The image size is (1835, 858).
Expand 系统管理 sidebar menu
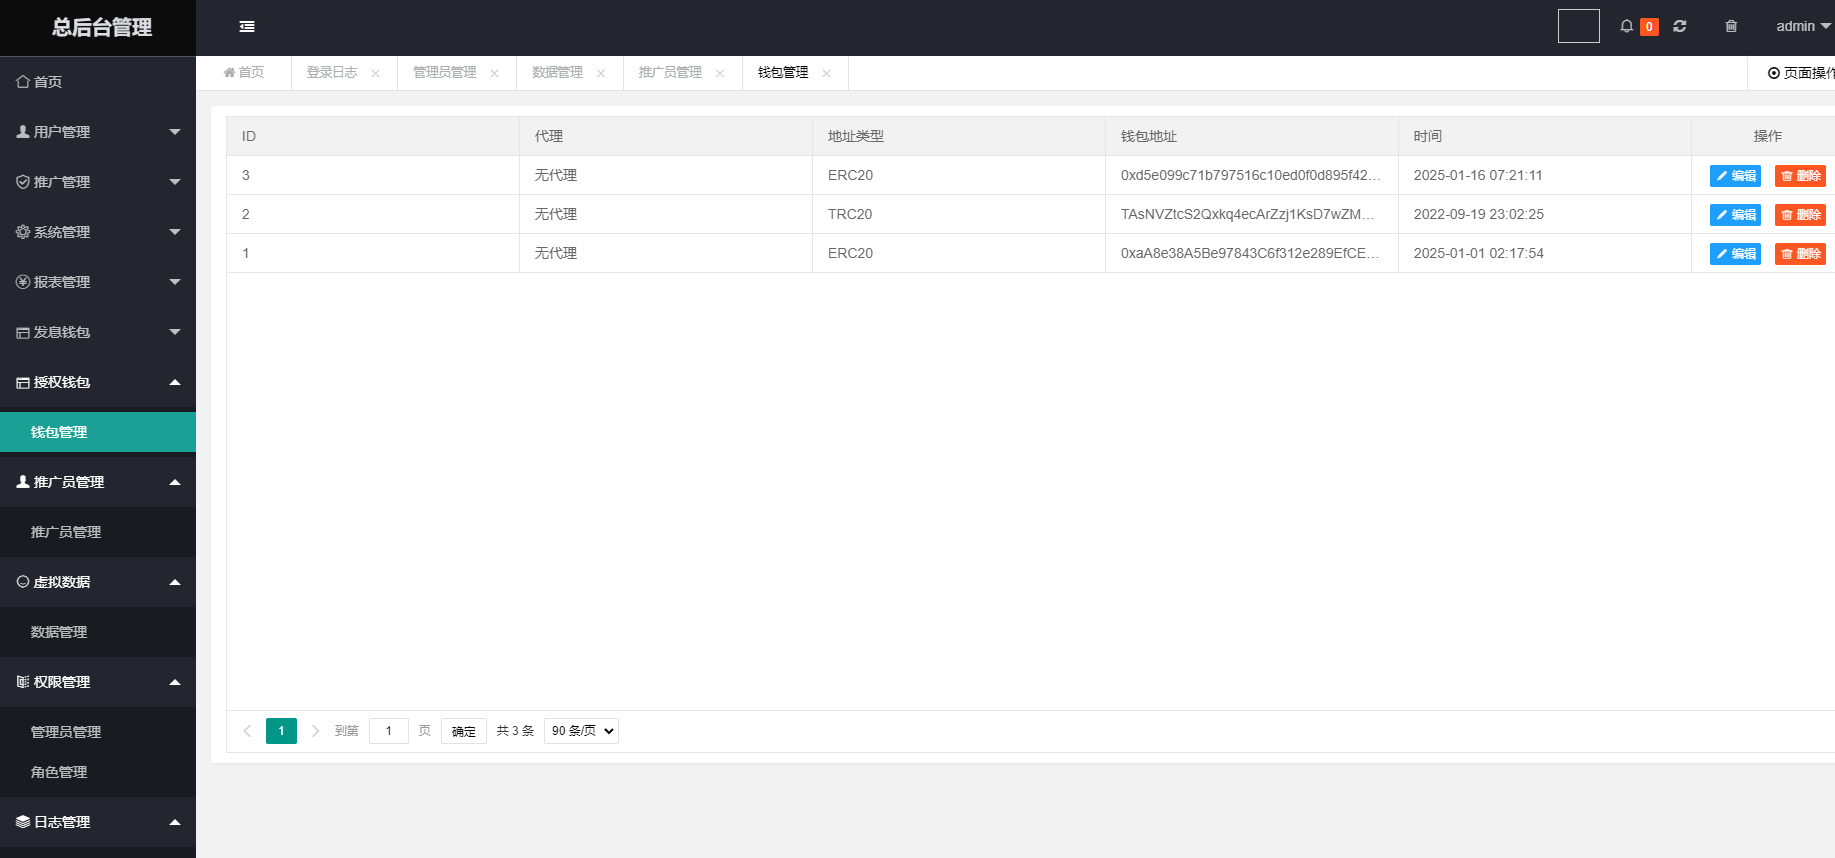pyautogui.click(x=98, y=232)
